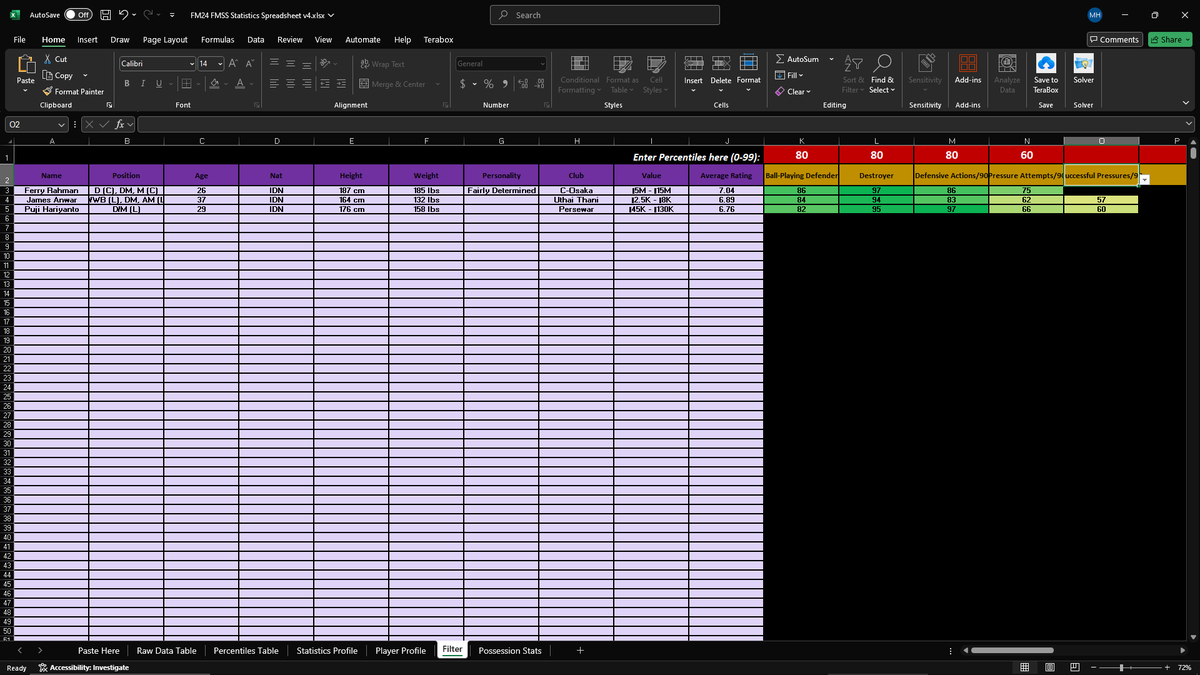1200x675 pixels.
Task: Undo the last action
Action: pos(121,15)
